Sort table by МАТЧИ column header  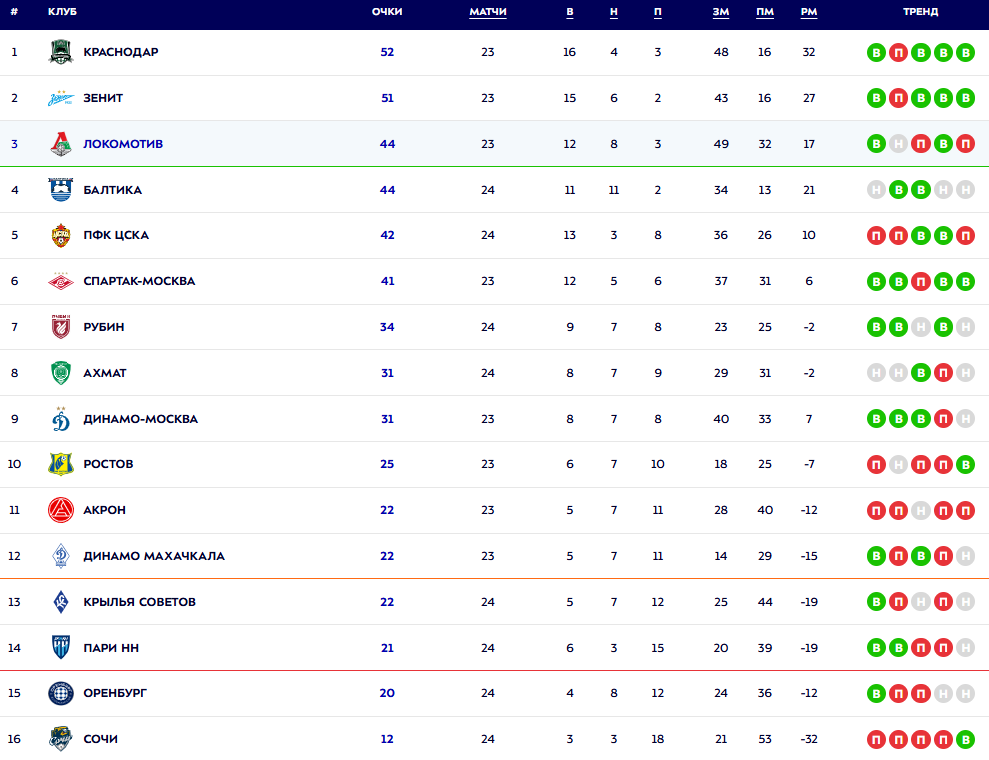coord(488,12)
